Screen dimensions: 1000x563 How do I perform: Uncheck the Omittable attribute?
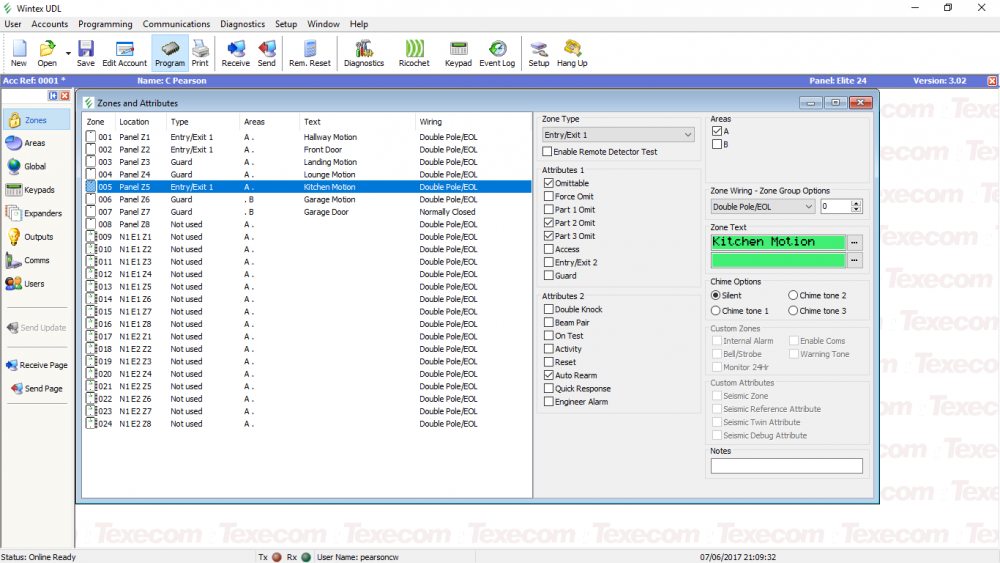point(548,184)
